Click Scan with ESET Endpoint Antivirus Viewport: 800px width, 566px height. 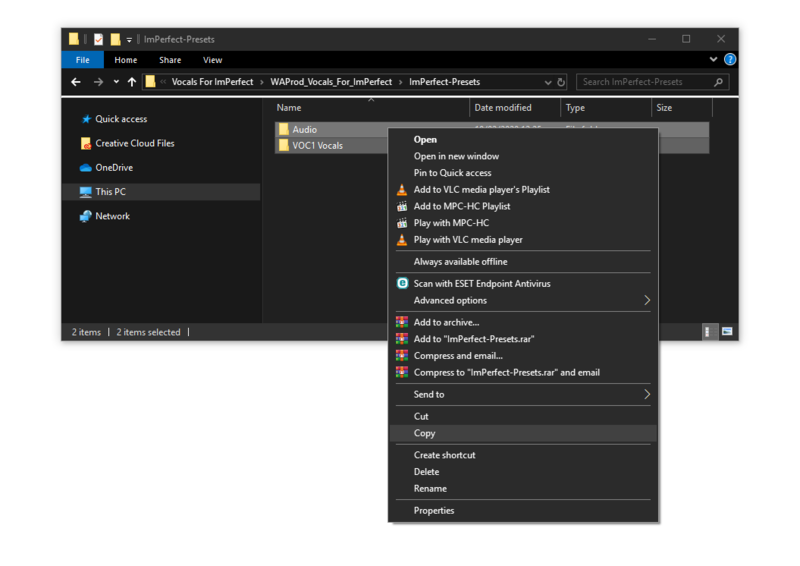click(482, 284)
